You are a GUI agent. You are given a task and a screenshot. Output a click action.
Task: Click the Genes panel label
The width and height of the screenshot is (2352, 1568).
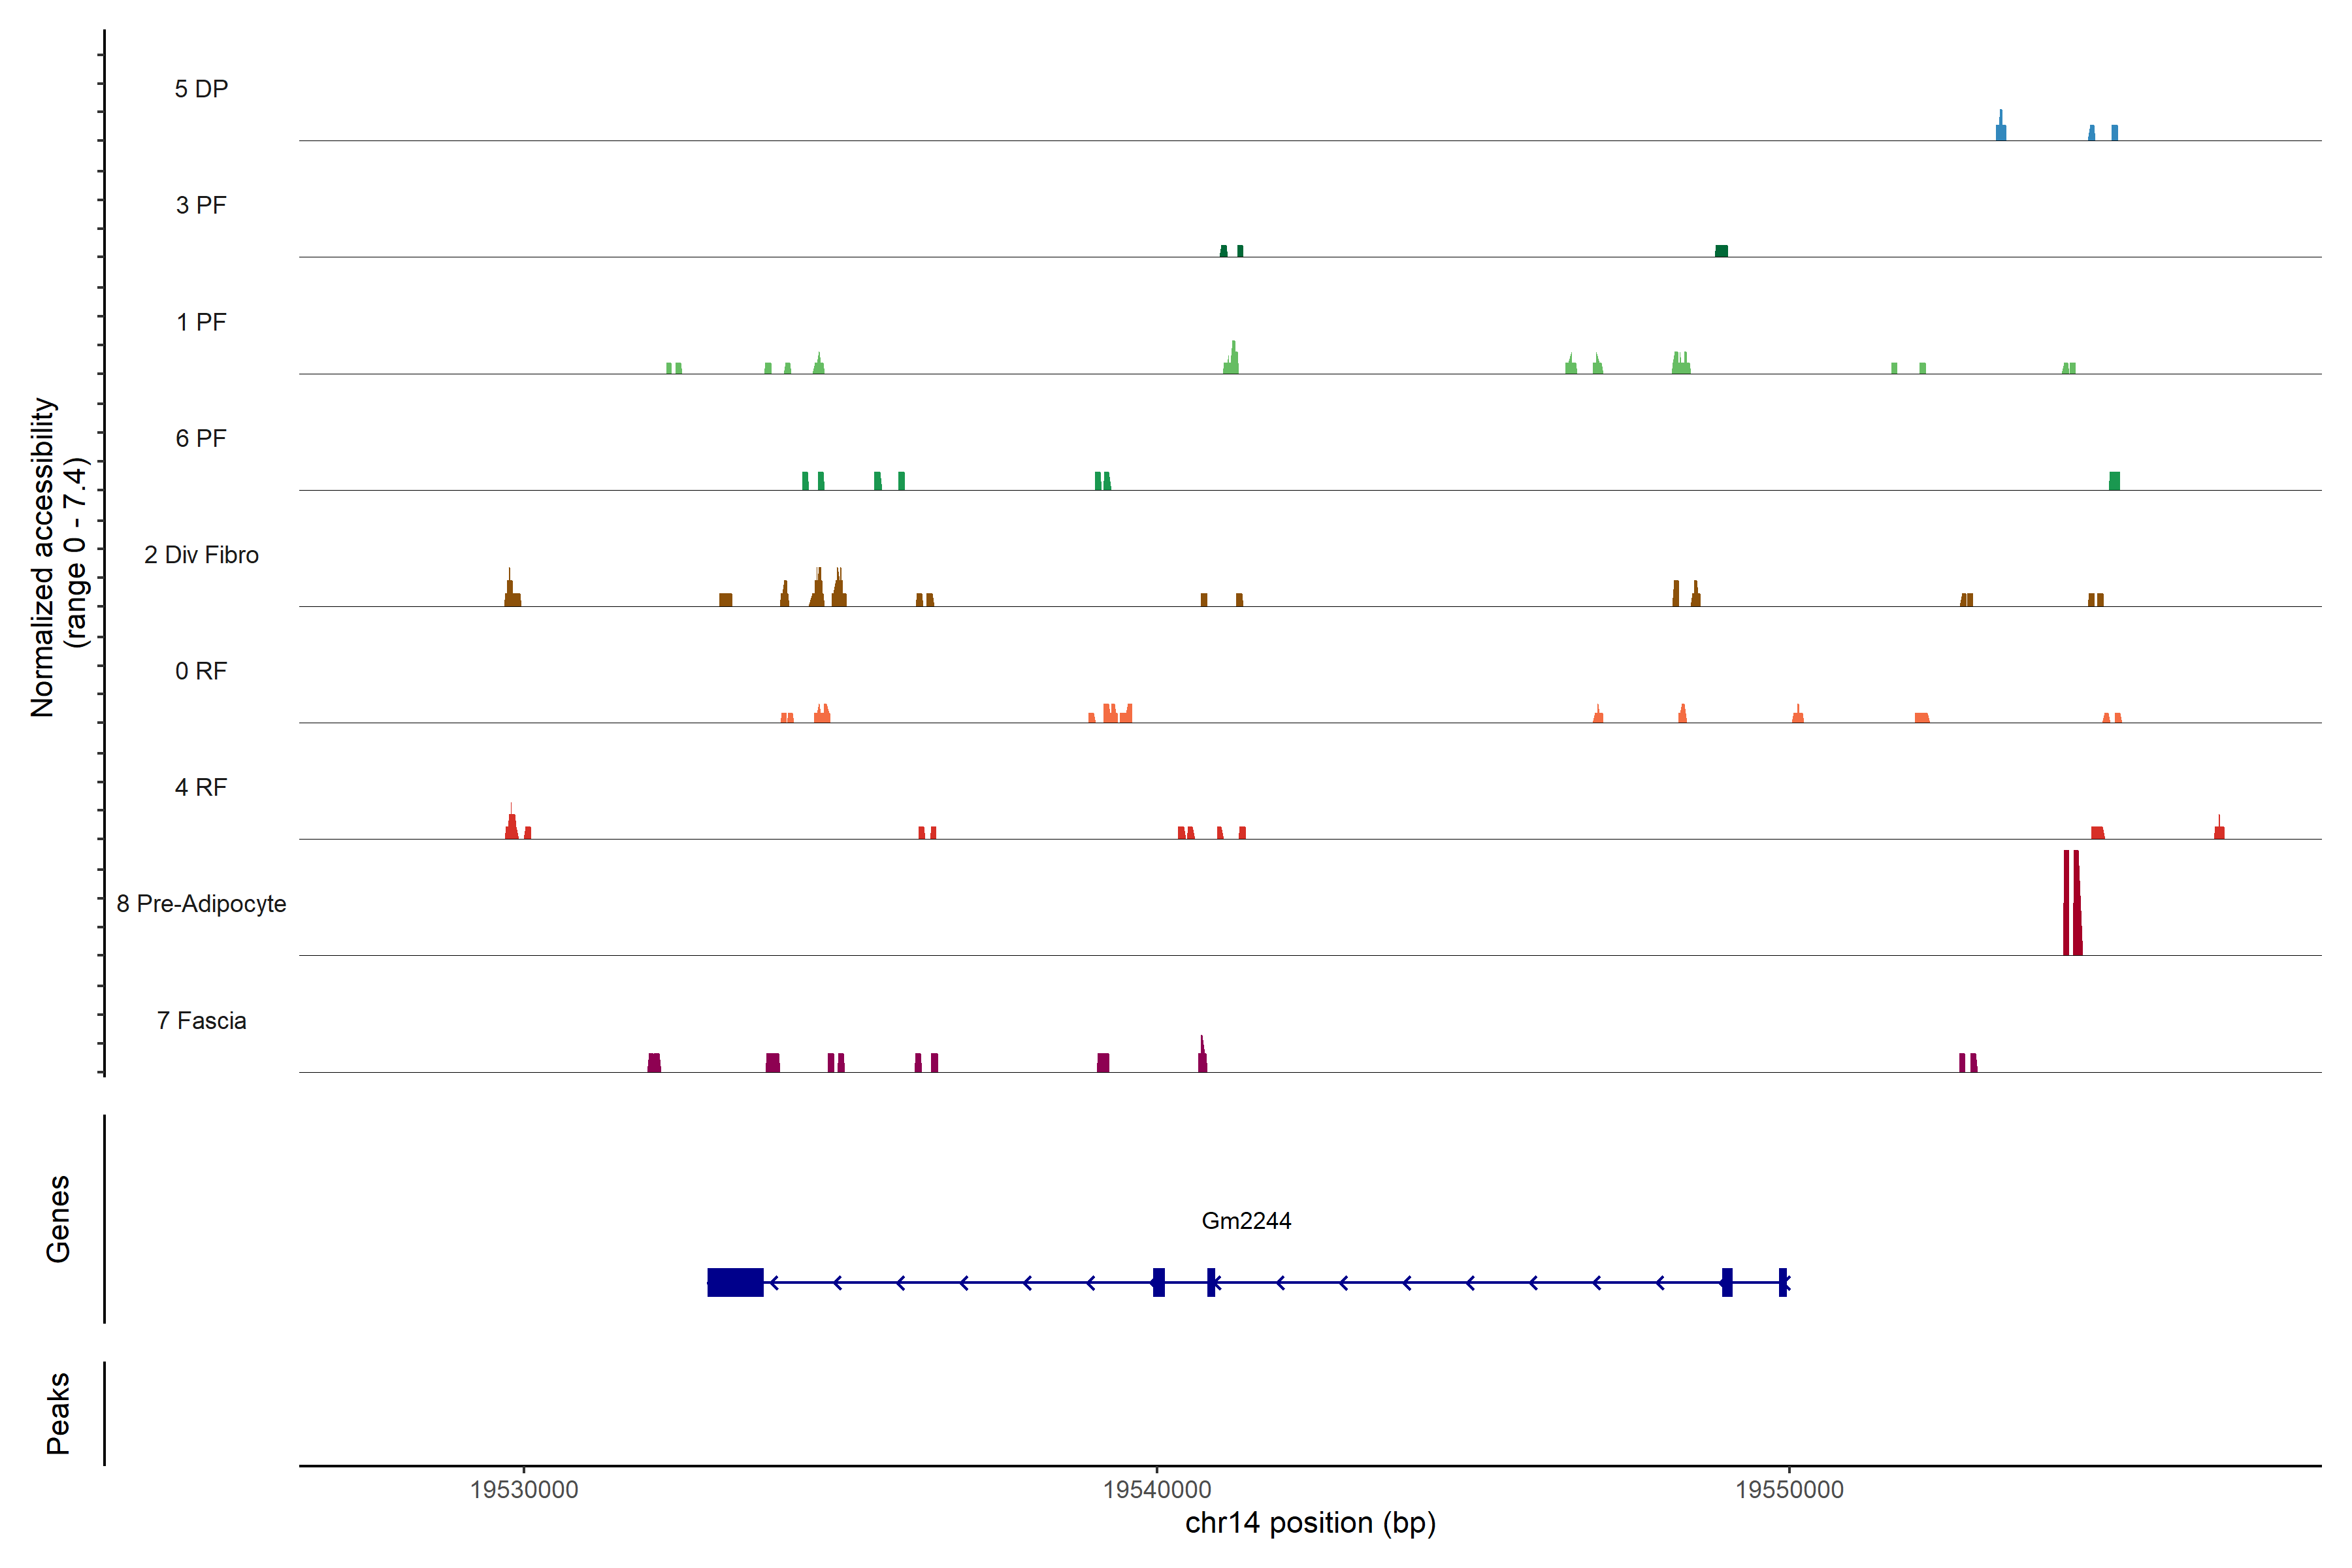58,1219
